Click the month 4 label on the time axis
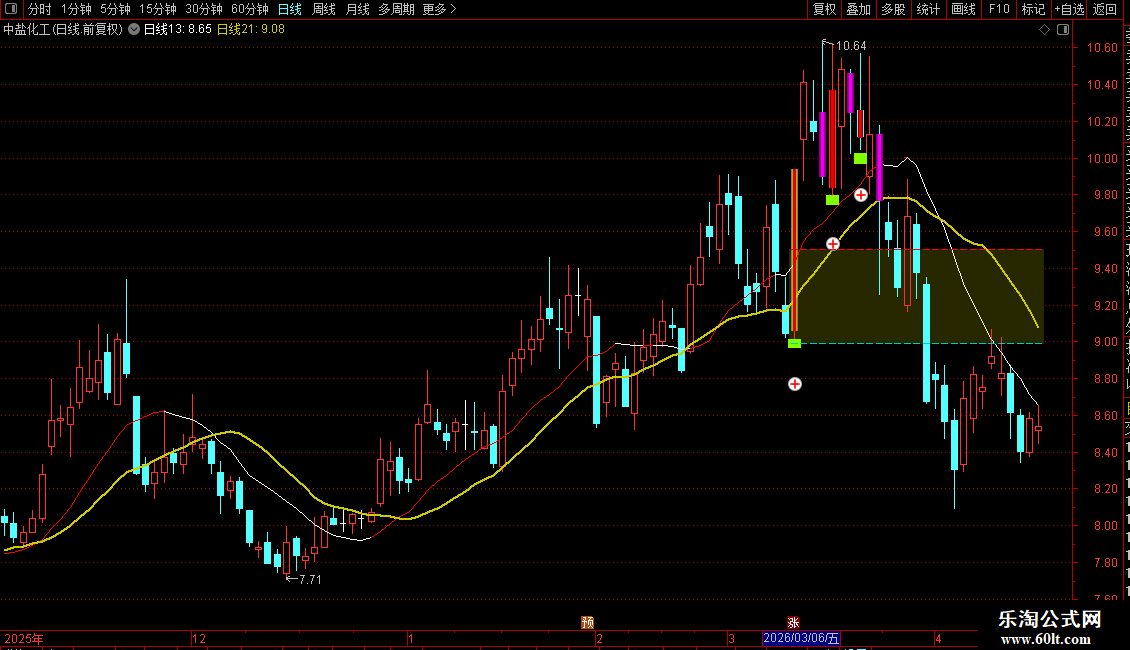Viewport: 1130px width, 650px height. (938, 638)
